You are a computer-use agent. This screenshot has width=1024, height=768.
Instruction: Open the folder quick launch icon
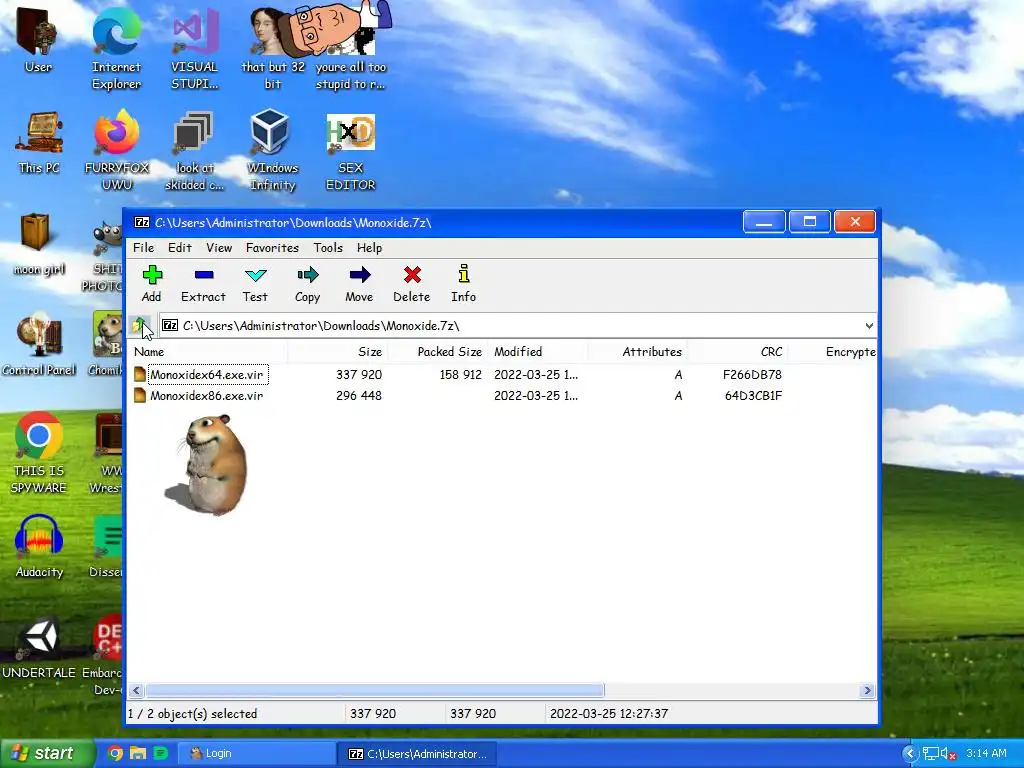tap(138, 753)
